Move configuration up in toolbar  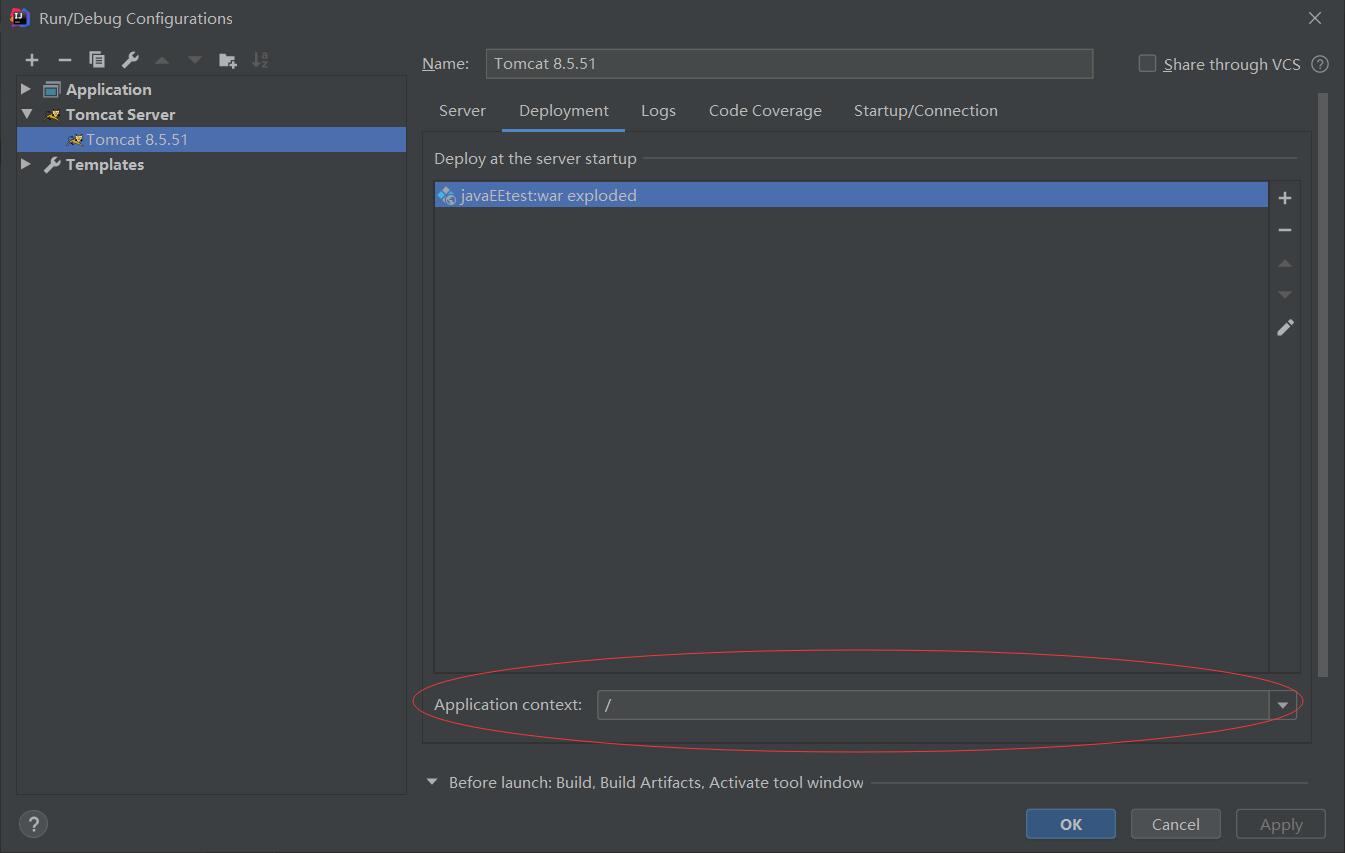(162, 60)
